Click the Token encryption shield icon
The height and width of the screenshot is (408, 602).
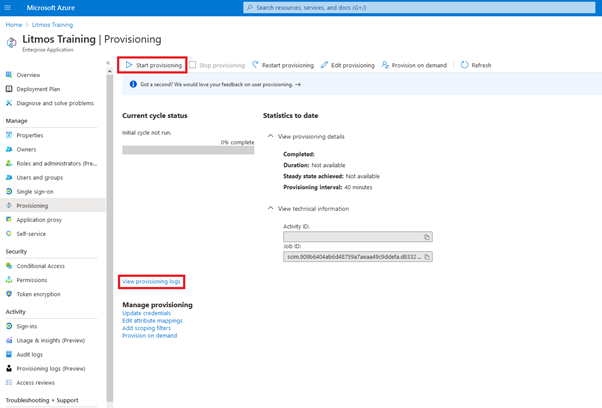point(9,294)
